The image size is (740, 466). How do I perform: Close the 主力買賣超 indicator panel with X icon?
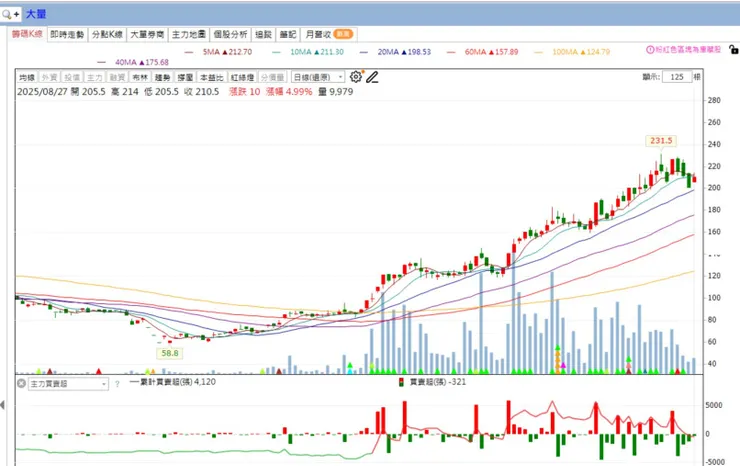21,383
